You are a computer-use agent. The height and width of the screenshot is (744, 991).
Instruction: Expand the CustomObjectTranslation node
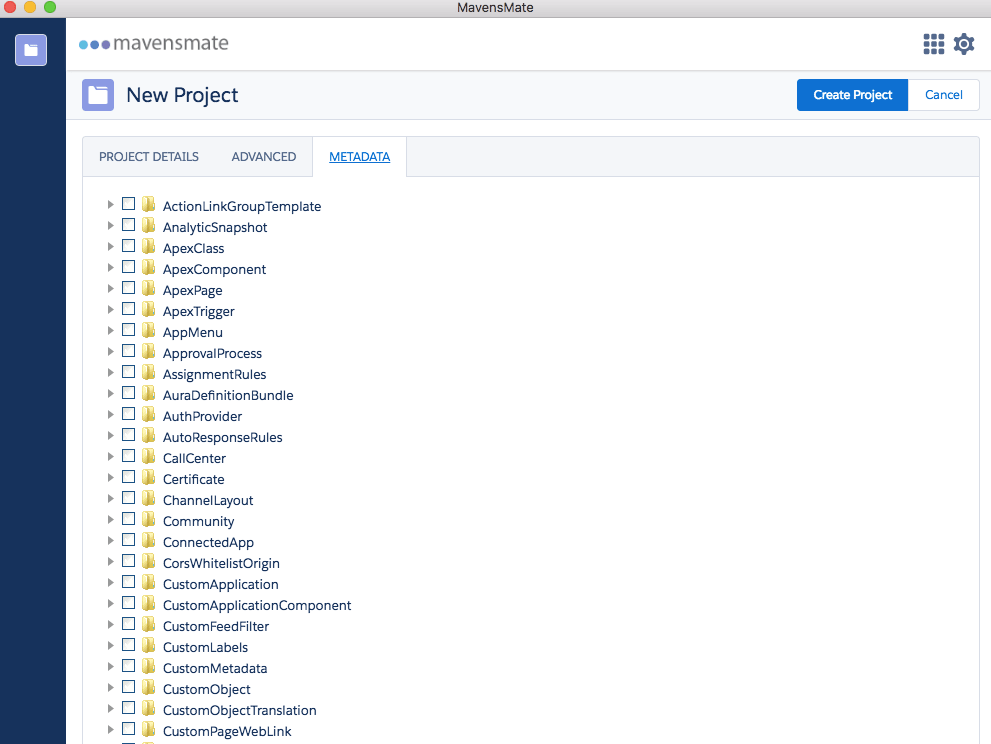[110, 708]
